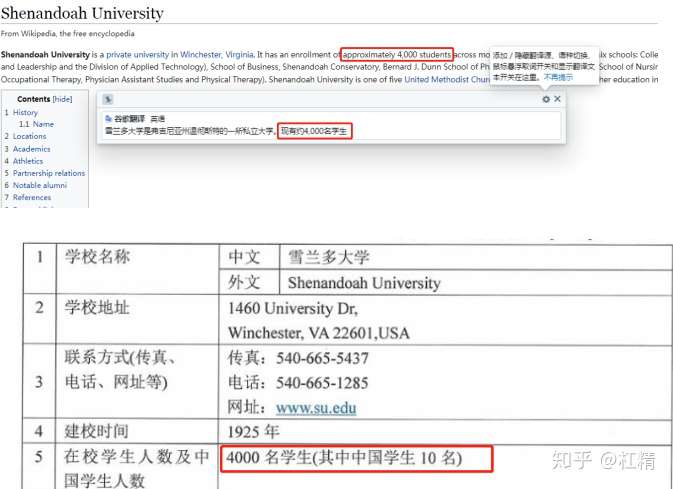Click address line '1460 University Dr,'
Screen dimensions: 673x489
[293, 309]
